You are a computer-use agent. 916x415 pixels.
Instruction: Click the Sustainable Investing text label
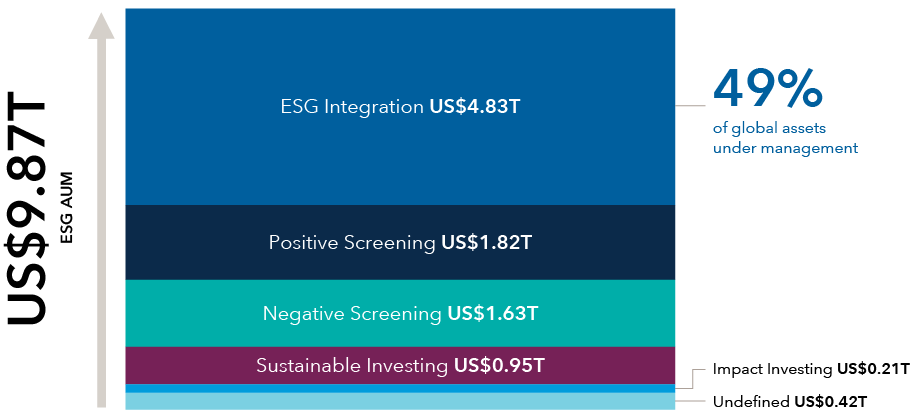point(352,366)
